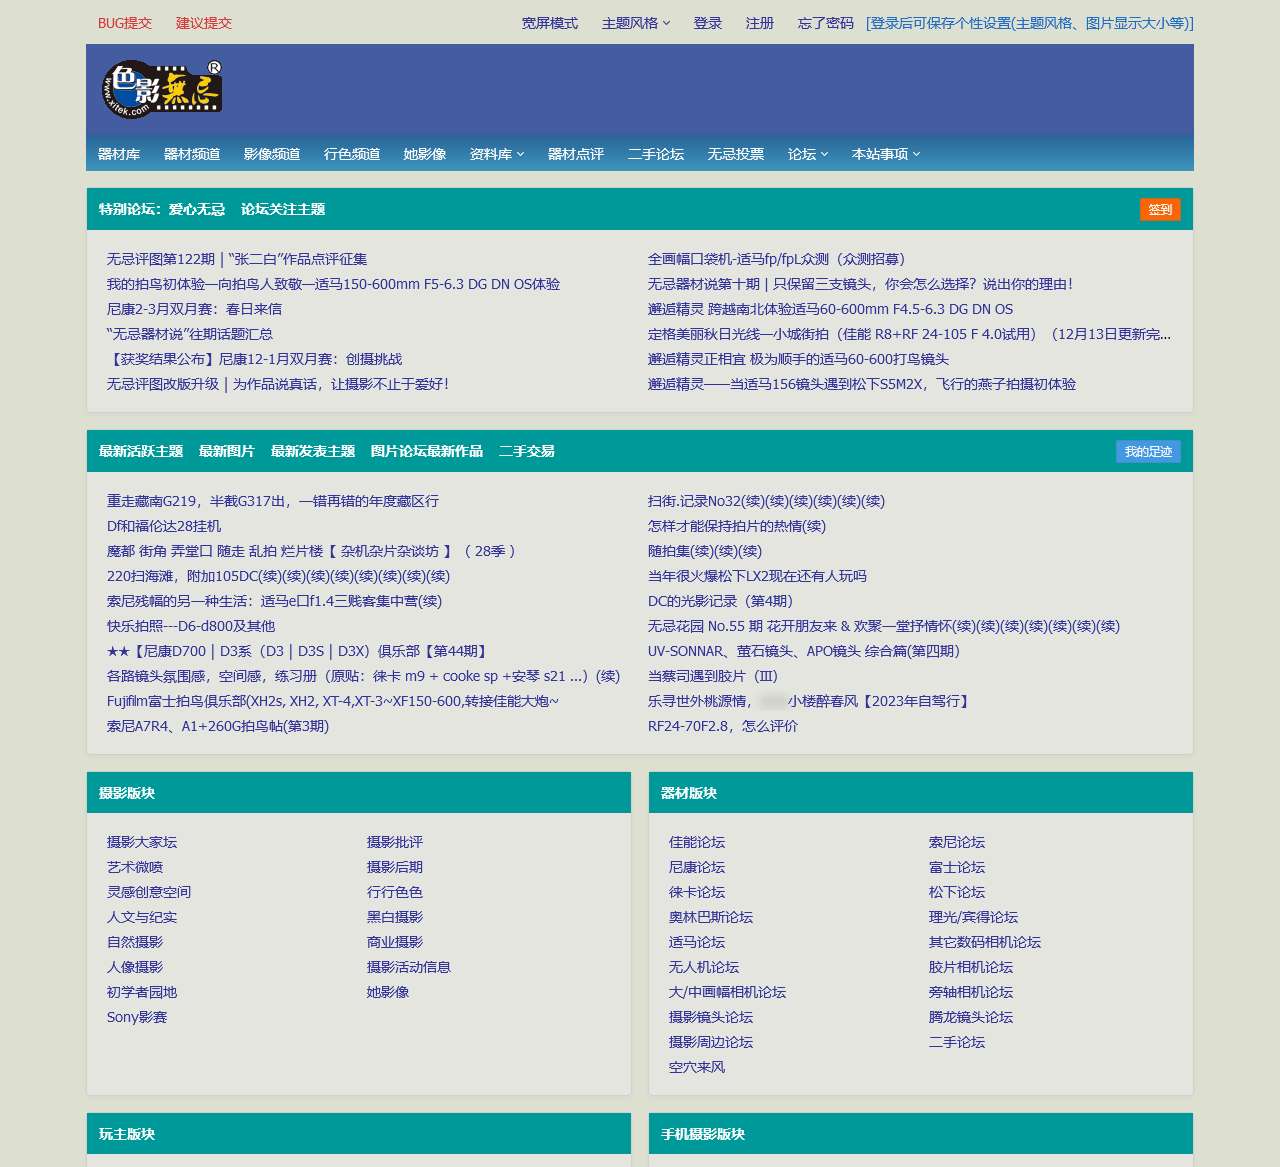Open the Sony影赛 forum
The height and width of the screenshot is (1167, 1280).
137,1017
